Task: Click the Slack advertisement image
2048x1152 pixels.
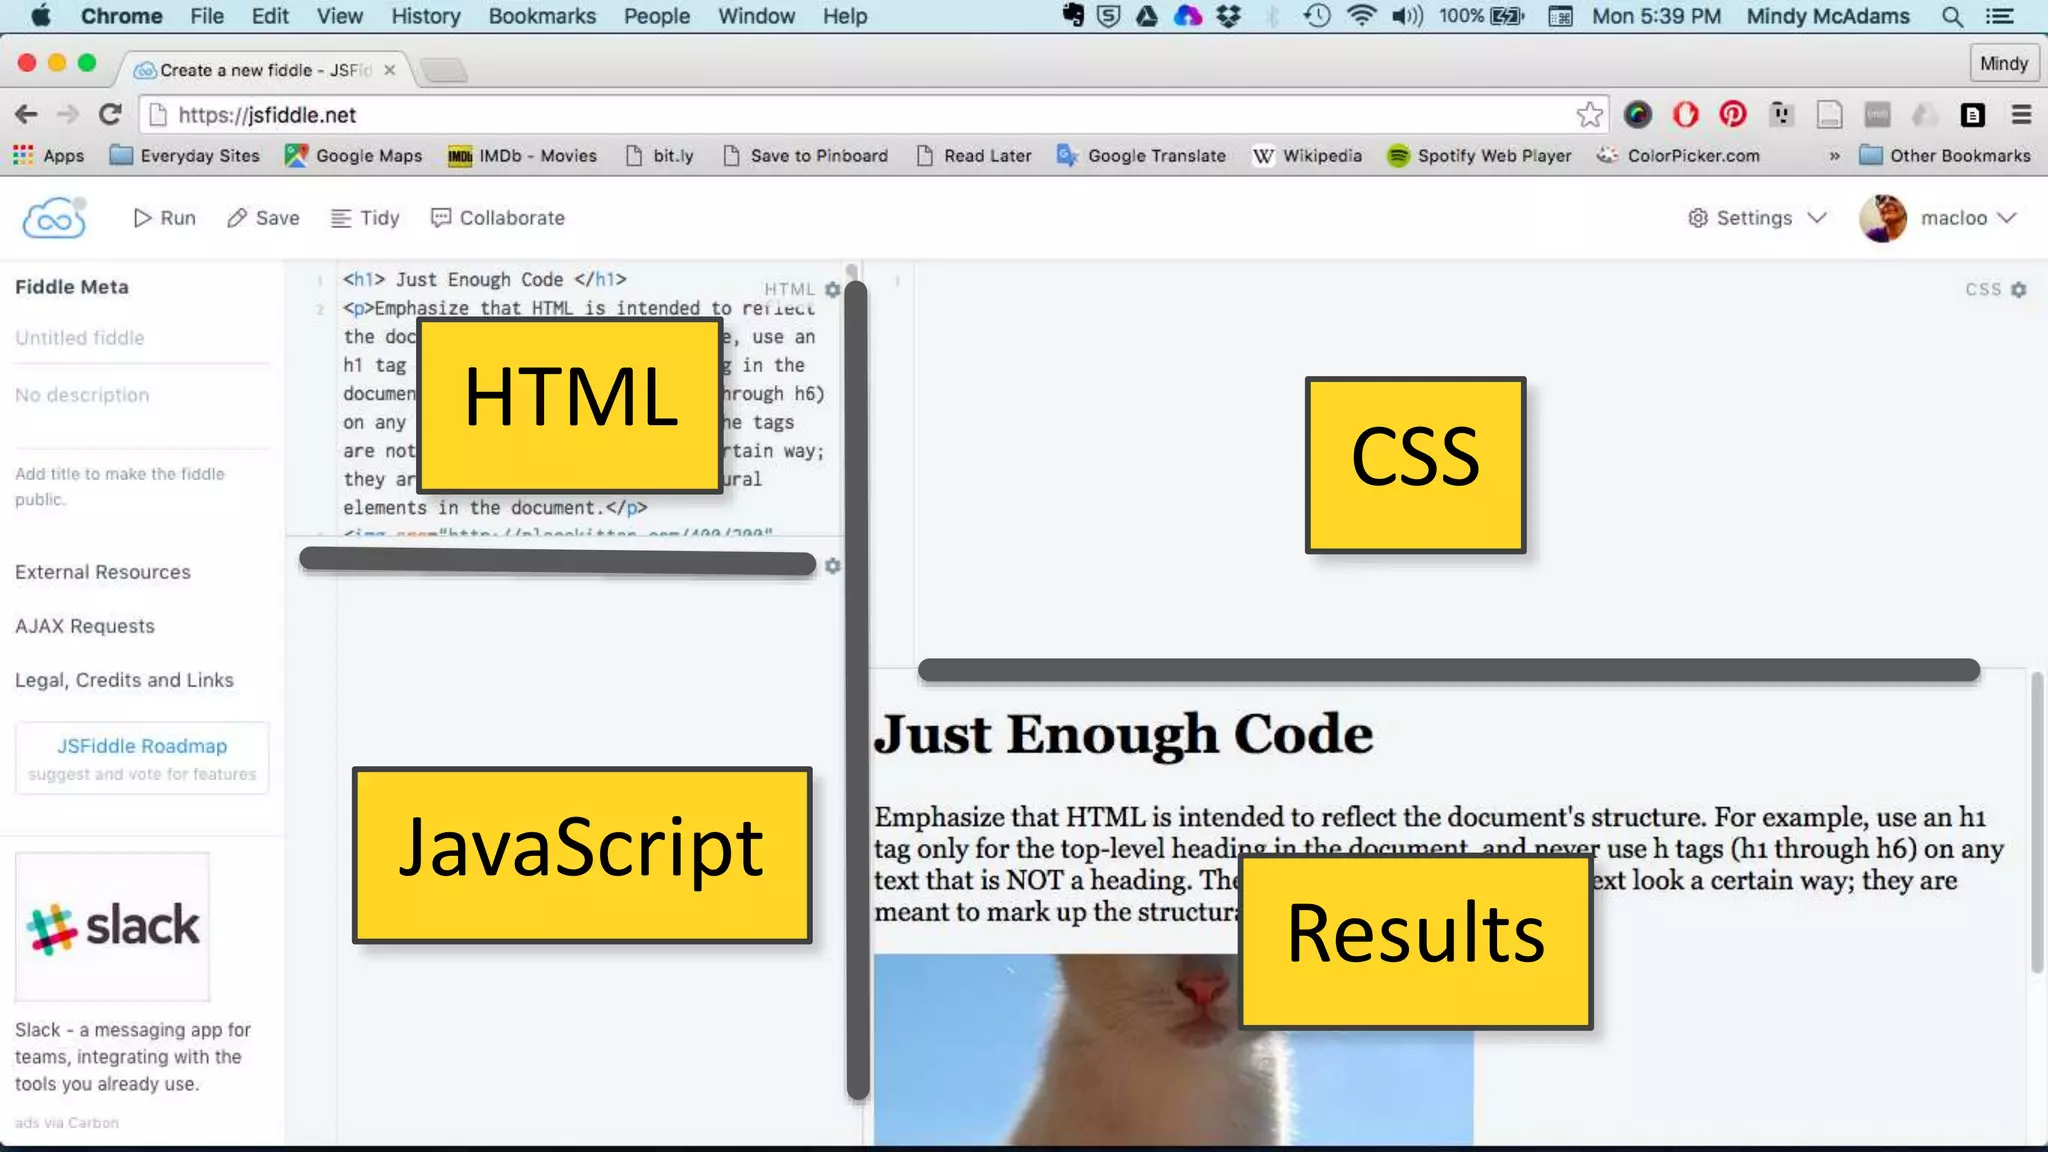Action: [x=112, y=926]
